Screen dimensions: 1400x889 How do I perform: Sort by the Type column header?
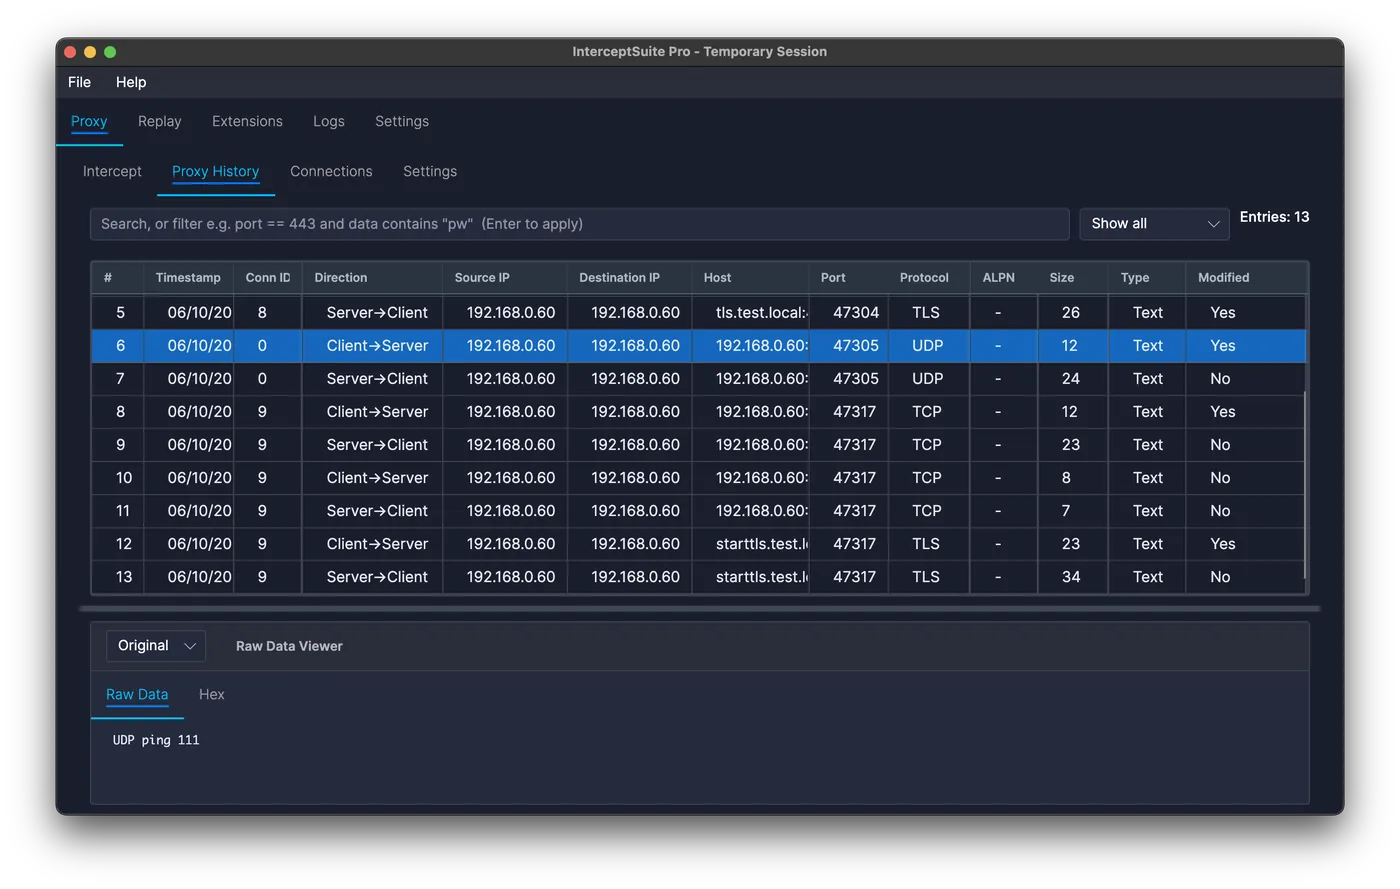(1147, 278)
